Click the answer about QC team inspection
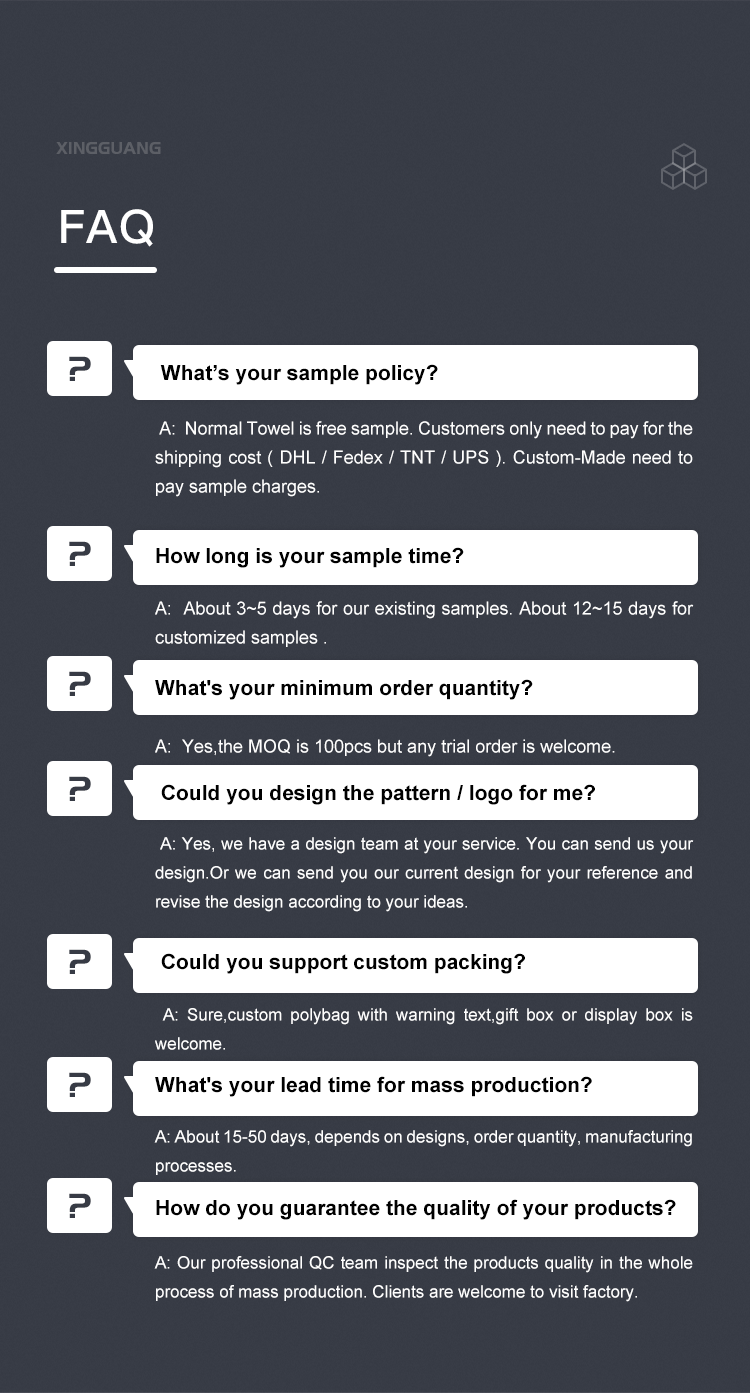The width and height of the screenshot is (750, 1393). point(423,1277)
